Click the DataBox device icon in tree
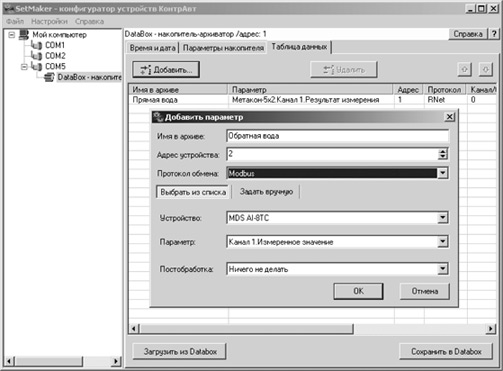 (x=49, y=77)
